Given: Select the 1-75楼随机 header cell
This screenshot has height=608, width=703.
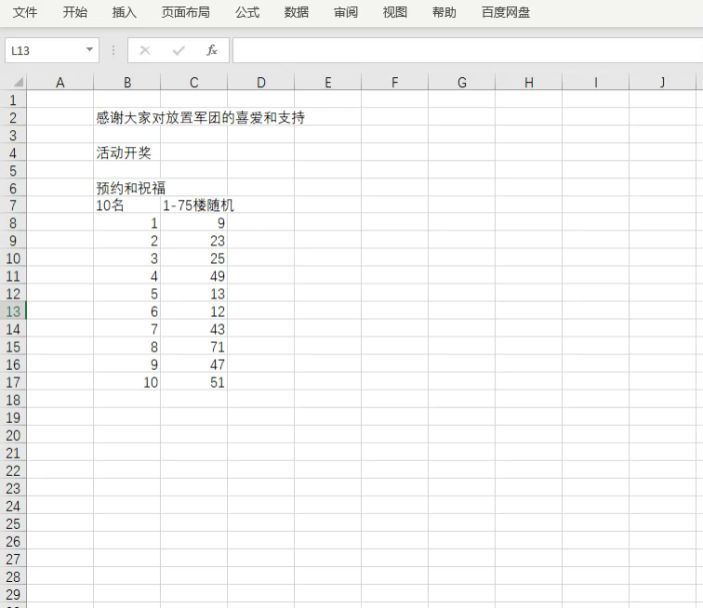Looking at the screenshot, I should click(194, 206).
